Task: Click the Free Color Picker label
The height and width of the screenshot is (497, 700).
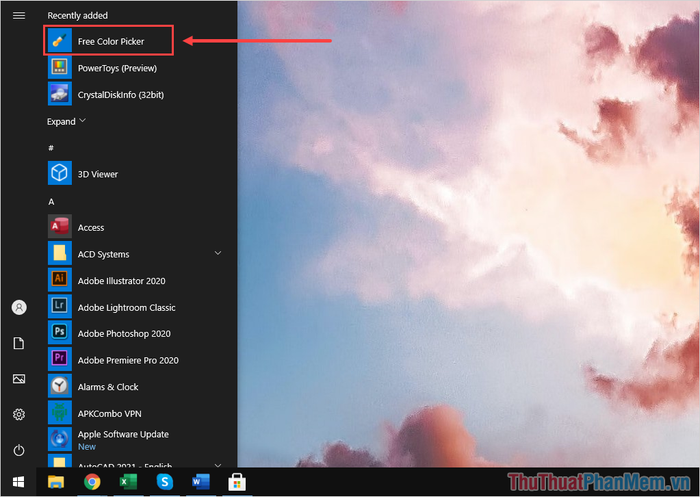Action: (x=111, y=42)
